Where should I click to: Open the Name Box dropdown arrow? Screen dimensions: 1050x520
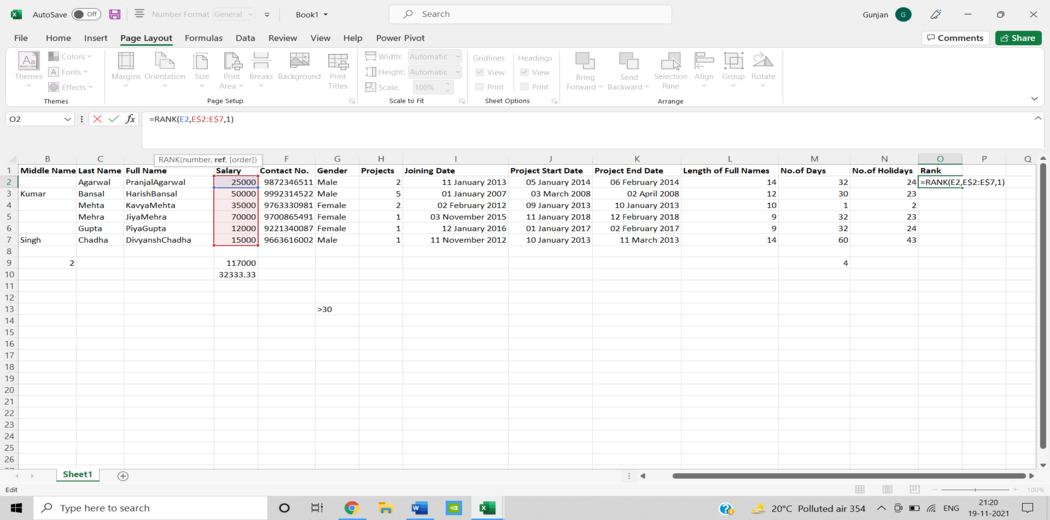pyautogui.click(x=67, y=119)
